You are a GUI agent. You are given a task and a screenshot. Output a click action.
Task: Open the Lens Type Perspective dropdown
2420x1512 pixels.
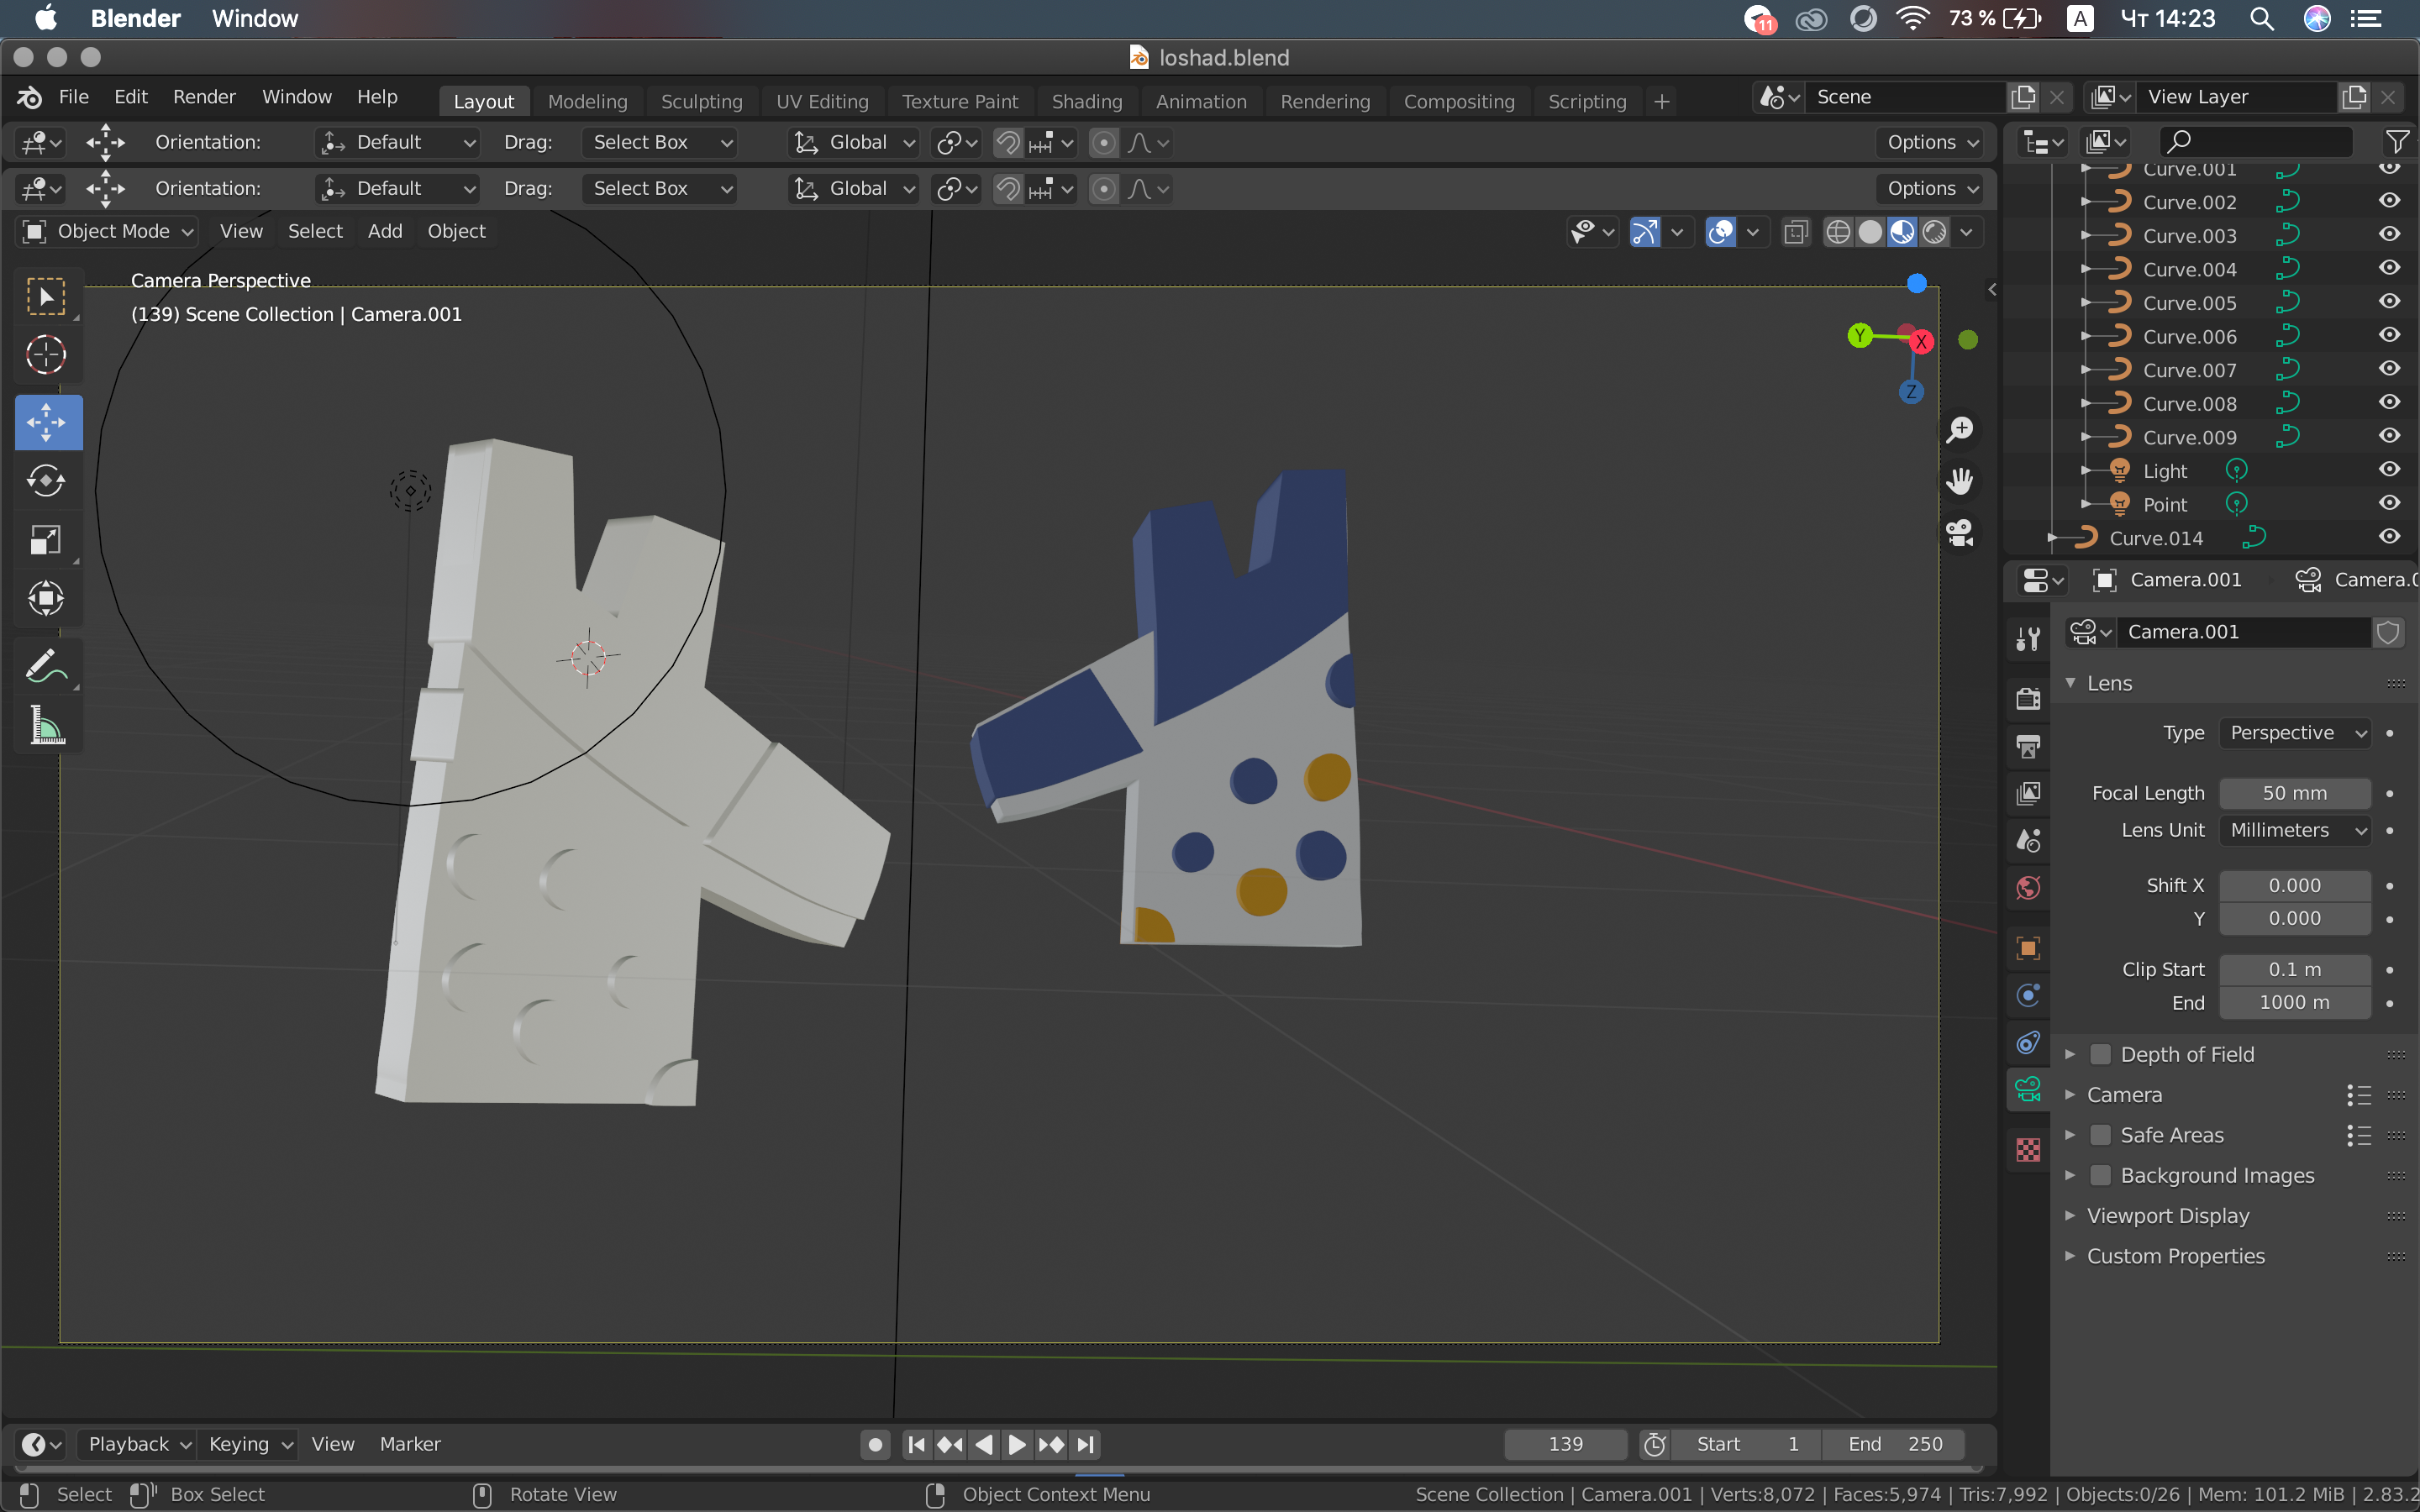(2295, 733)
